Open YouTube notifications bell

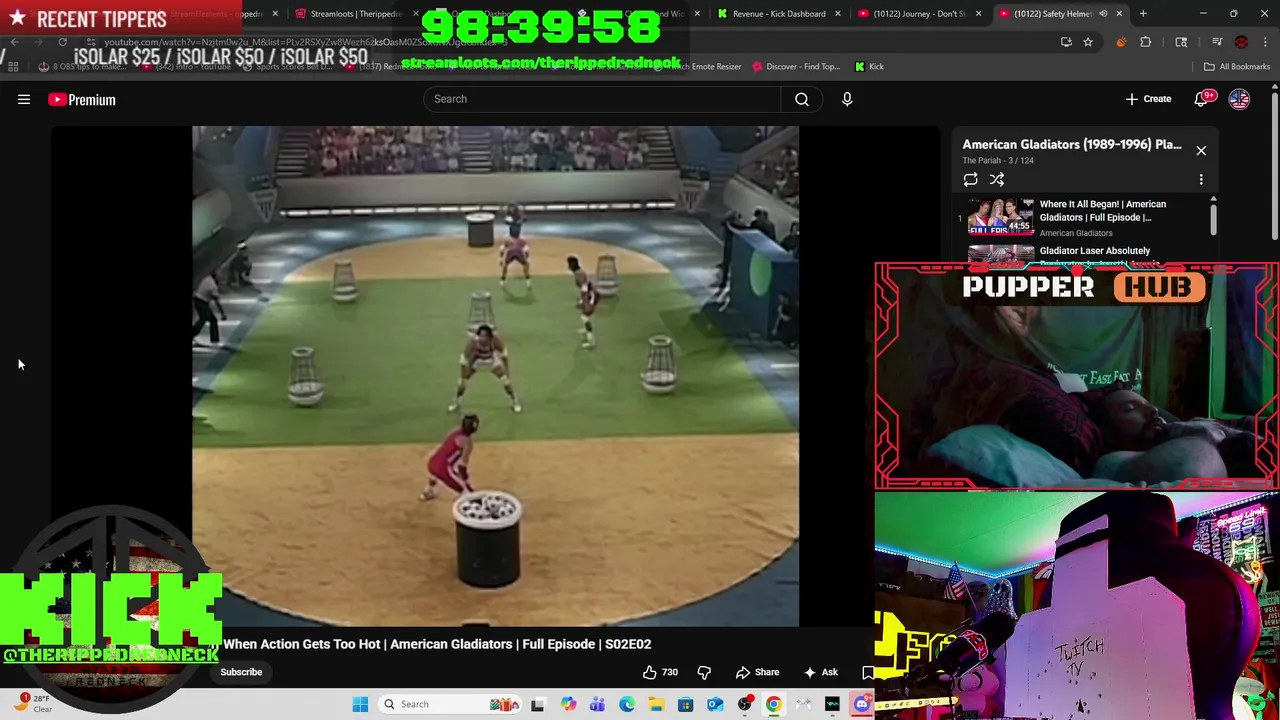[x=1202, y=99]
